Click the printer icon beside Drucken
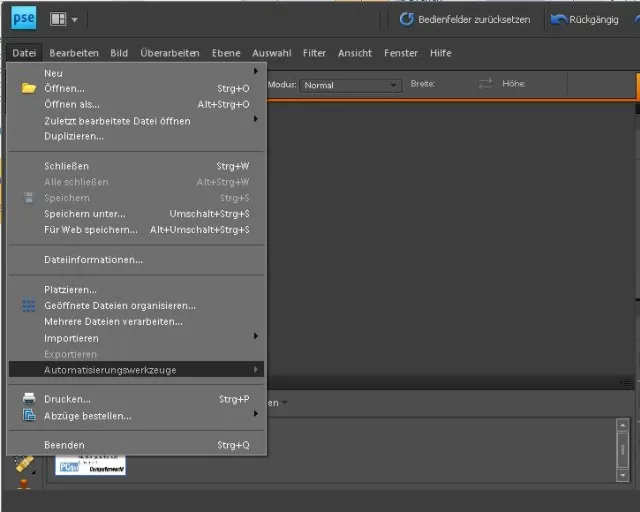Screen dimensions: 640x512 tap(29, 399)
